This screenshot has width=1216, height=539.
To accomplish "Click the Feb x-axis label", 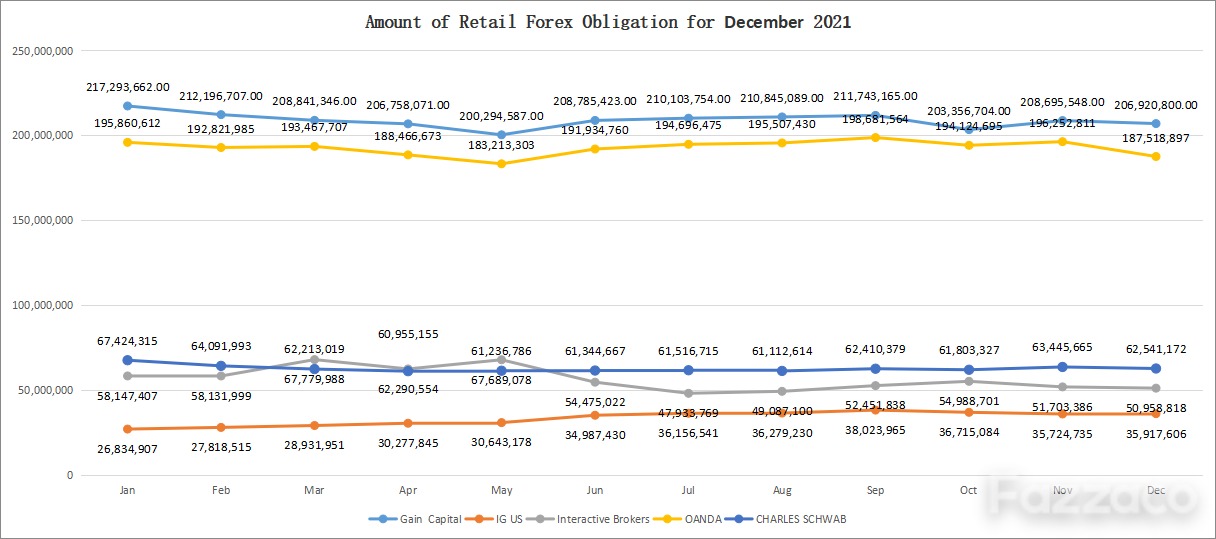I will pos(221,490).
